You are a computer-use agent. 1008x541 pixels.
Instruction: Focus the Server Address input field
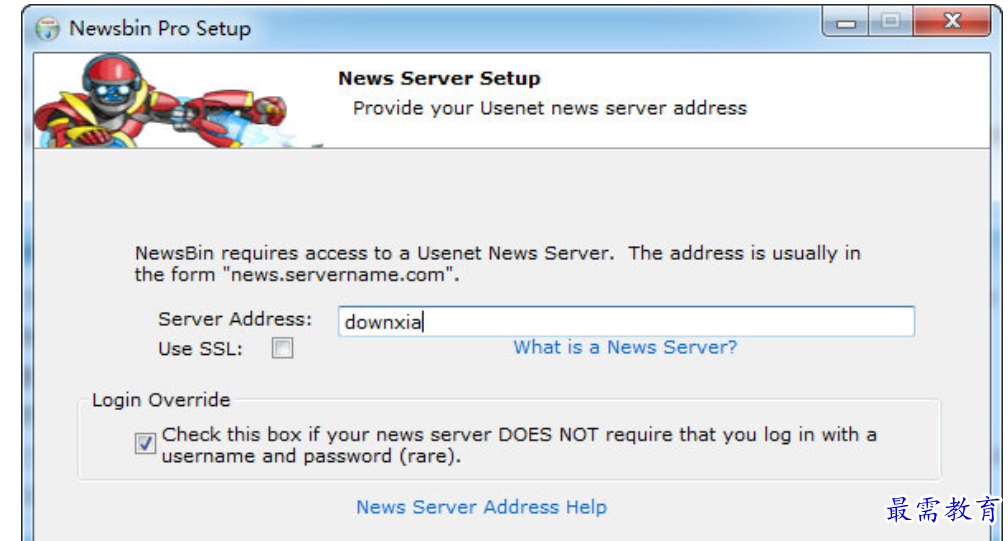pos(626,321)
